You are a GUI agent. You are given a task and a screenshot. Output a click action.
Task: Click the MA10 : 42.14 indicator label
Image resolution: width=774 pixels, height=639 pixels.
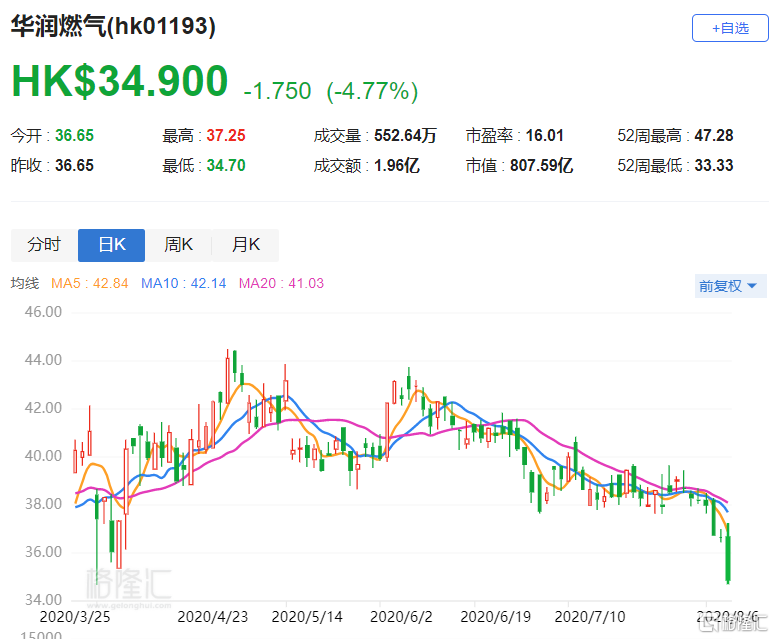click(x=184, y=283)
